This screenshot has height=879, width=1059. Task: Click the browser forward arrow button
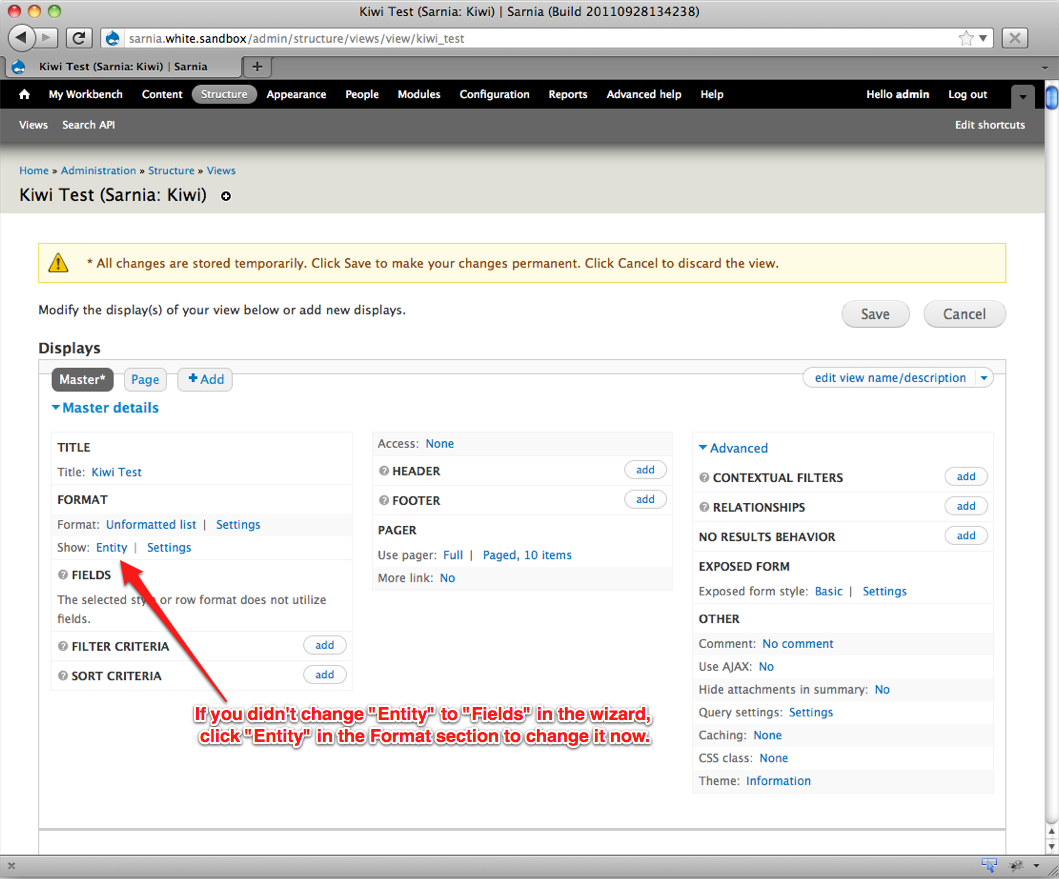point(47,38)
